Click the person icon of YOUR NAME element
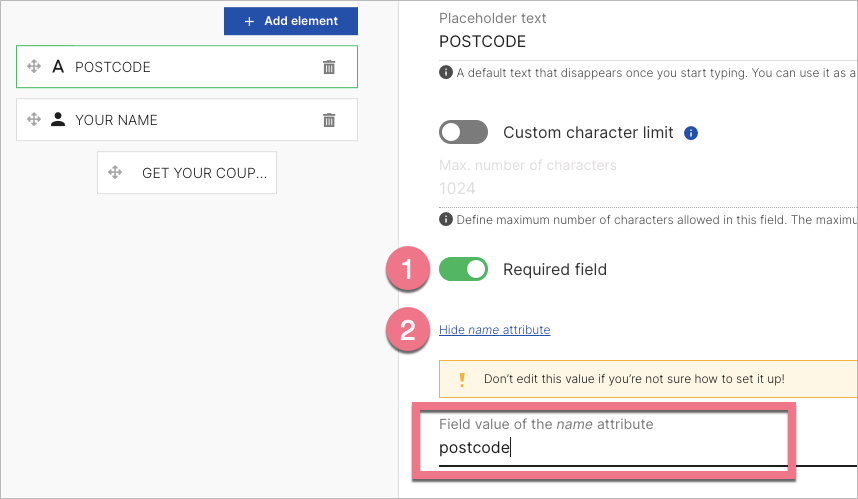Screen dimensions: 858x499 click(58, 120)
